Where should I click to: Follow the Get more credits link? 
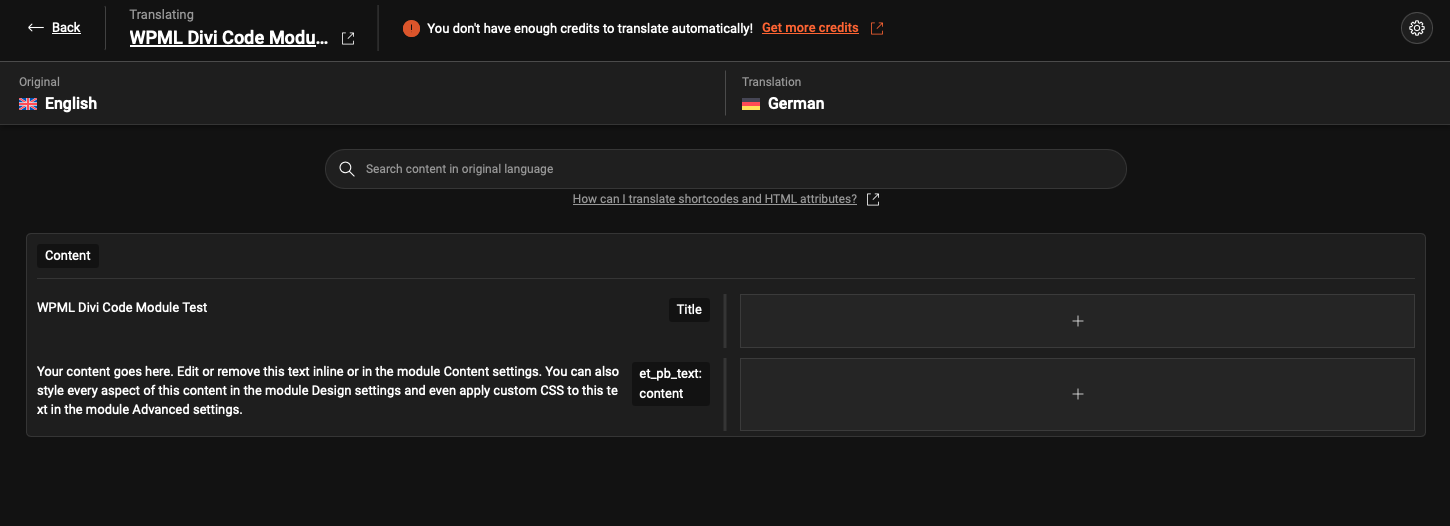click(810, 28)
